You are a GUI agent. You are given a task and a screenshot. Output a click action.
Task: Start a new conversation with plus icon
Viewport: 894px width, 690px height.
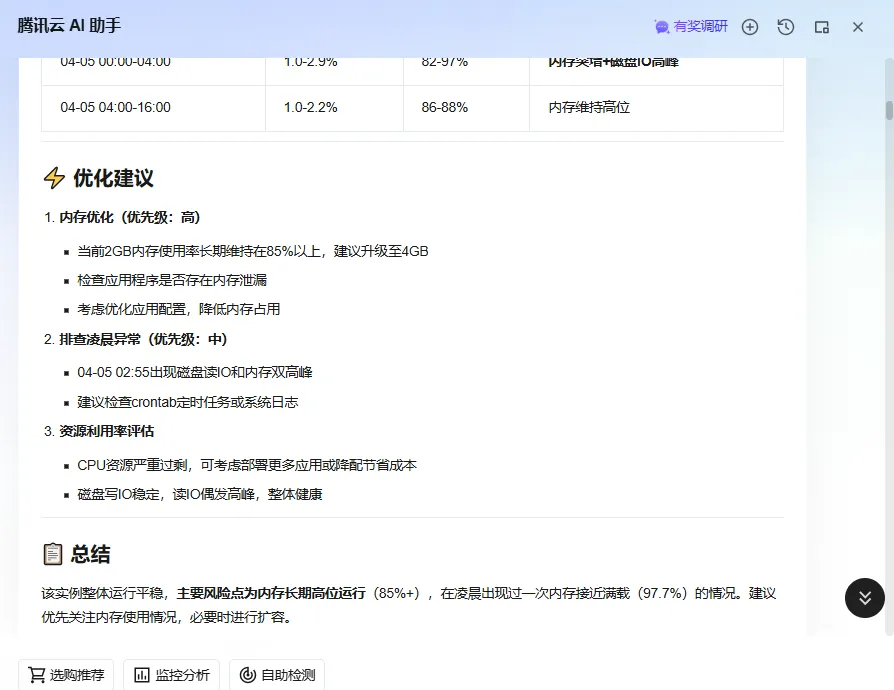pyautogui.click(x=750, y=27)
